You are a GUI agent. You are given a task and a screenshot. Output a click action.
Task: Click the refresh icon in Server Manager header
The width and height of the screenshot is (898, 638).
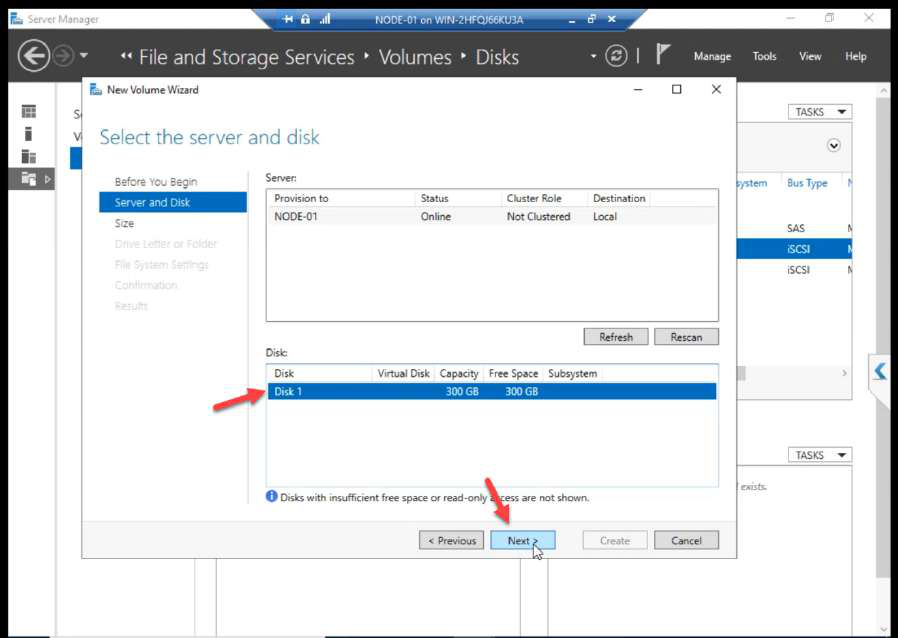pyautogui.click(x=616, y=56)
